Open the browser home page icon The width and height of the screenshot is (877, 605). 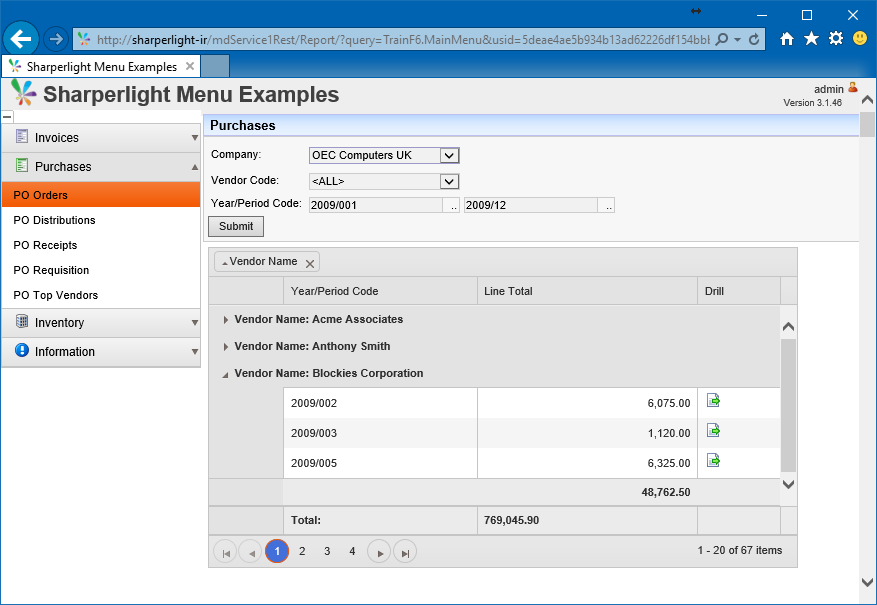(787, 39)
